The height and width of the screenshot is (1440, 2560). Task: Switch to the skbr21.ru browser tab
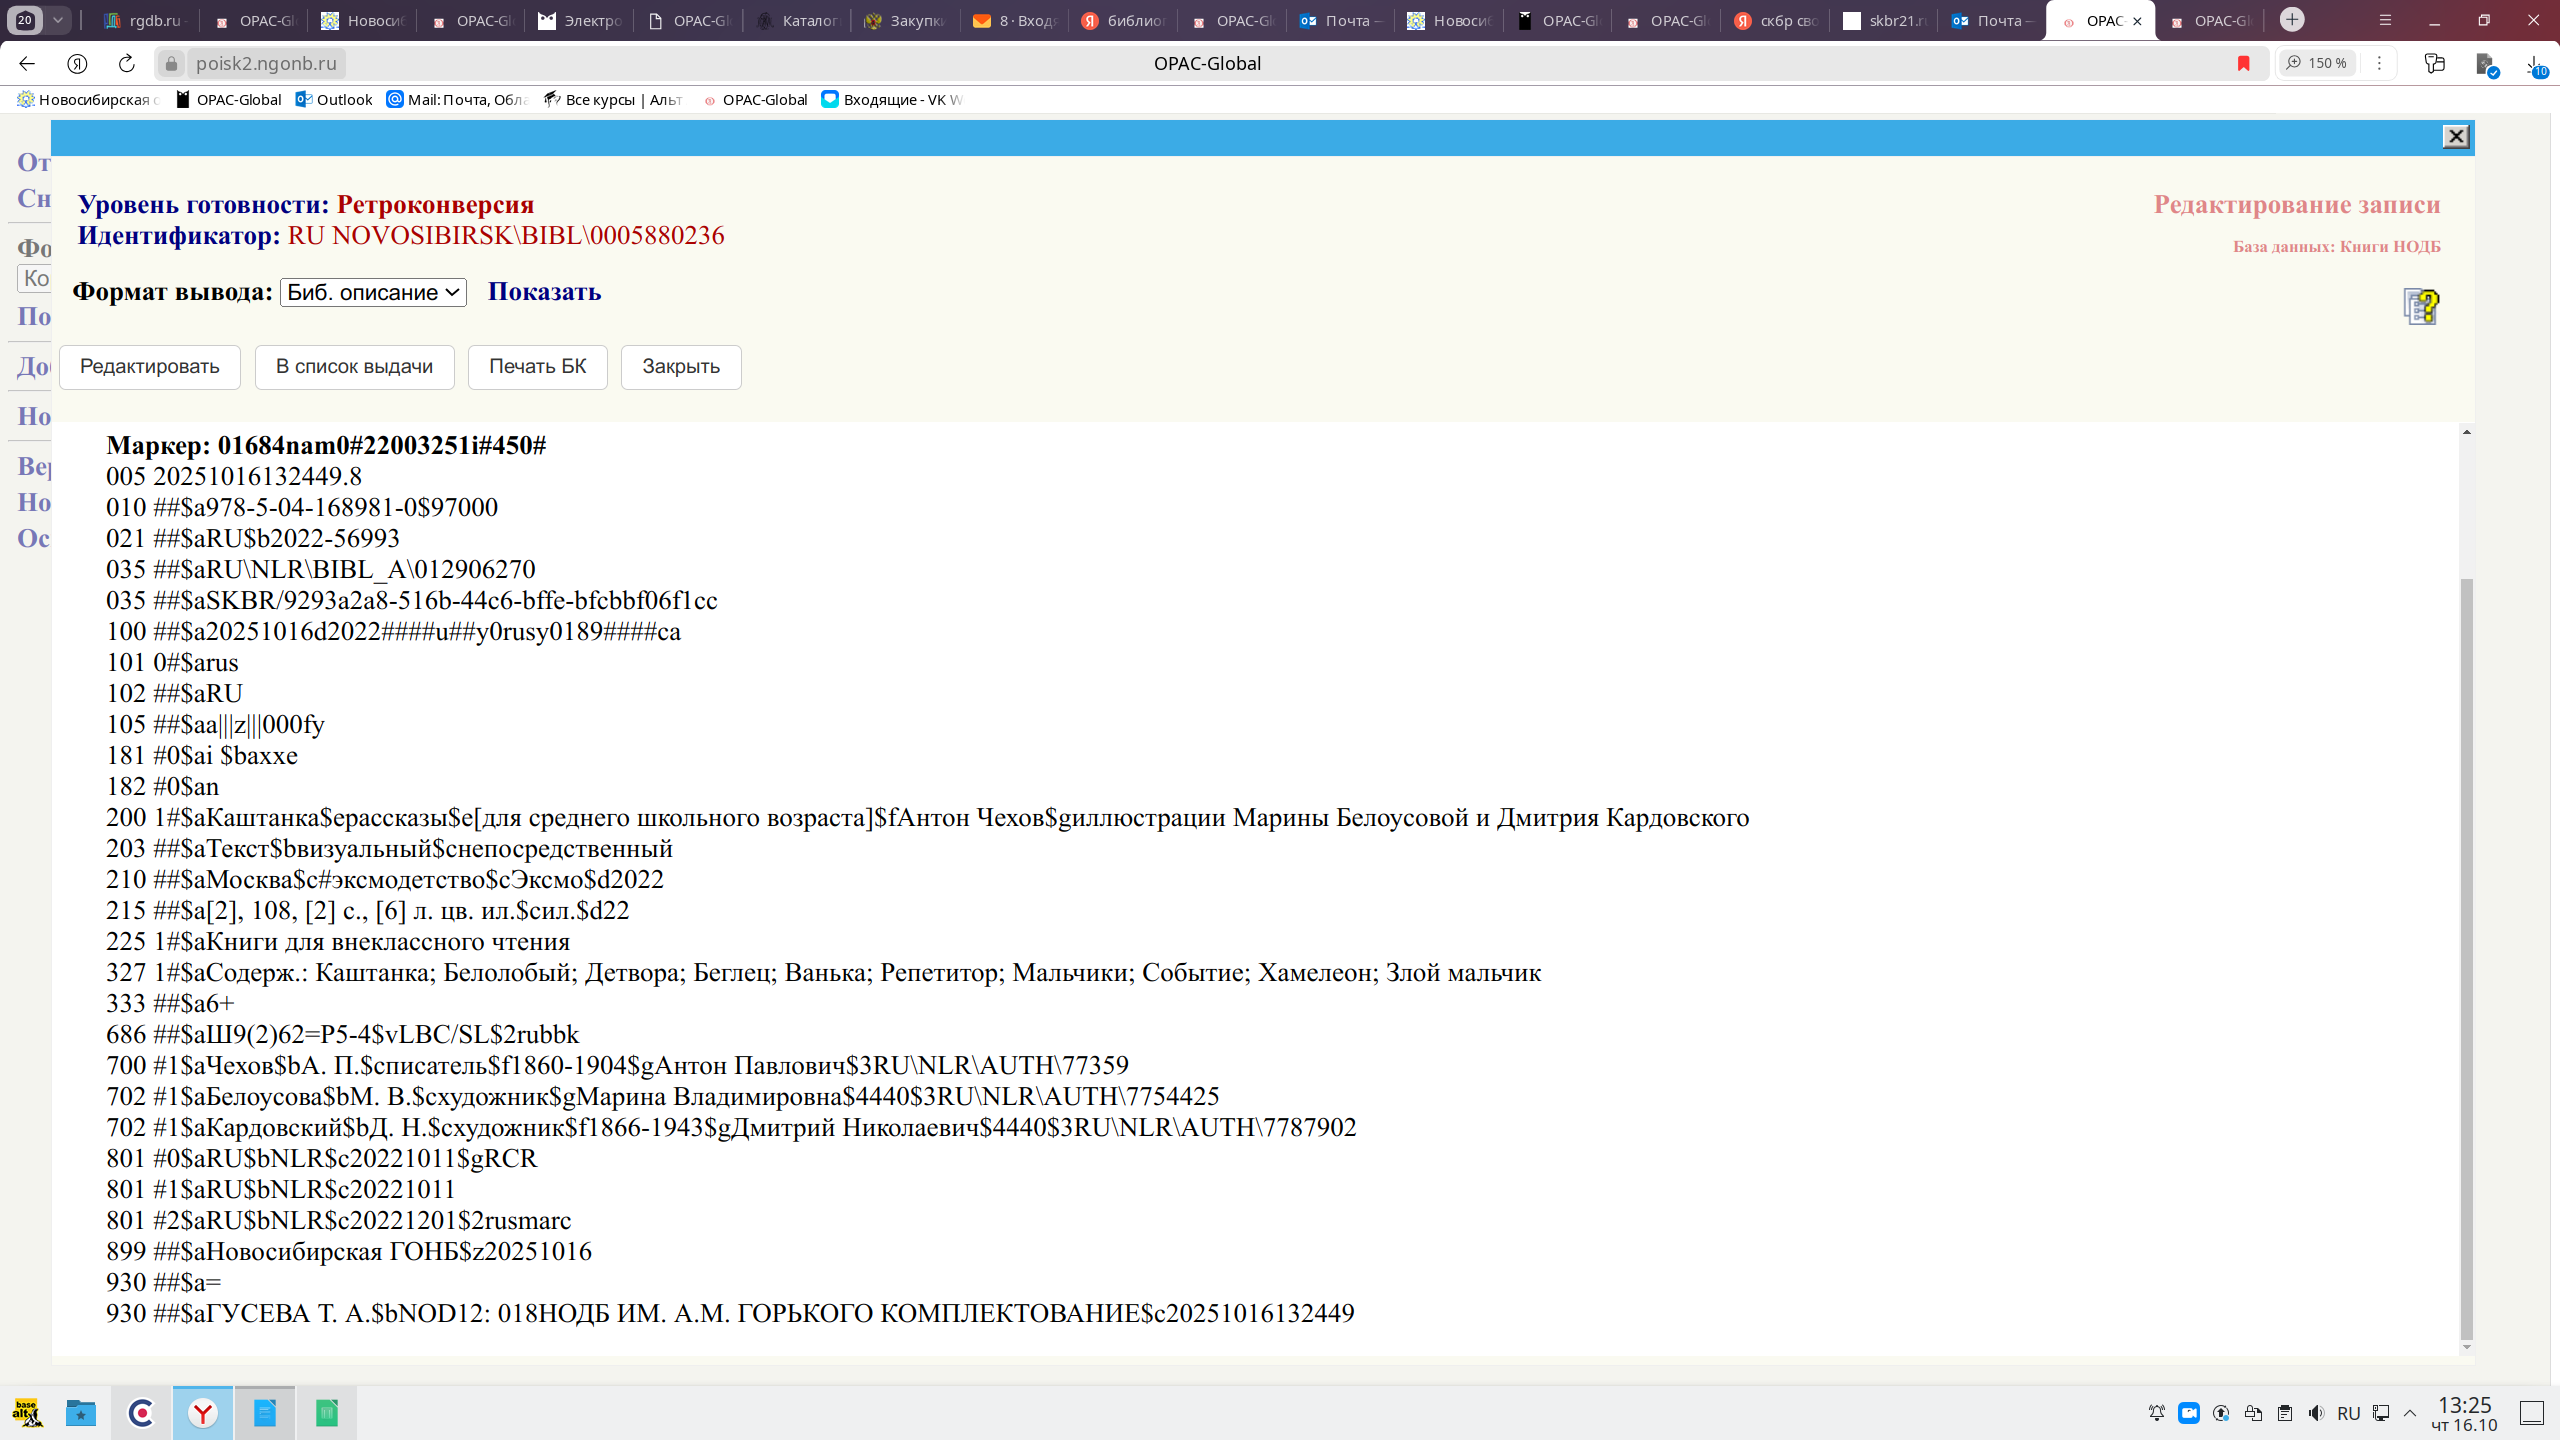(1882, 20)
